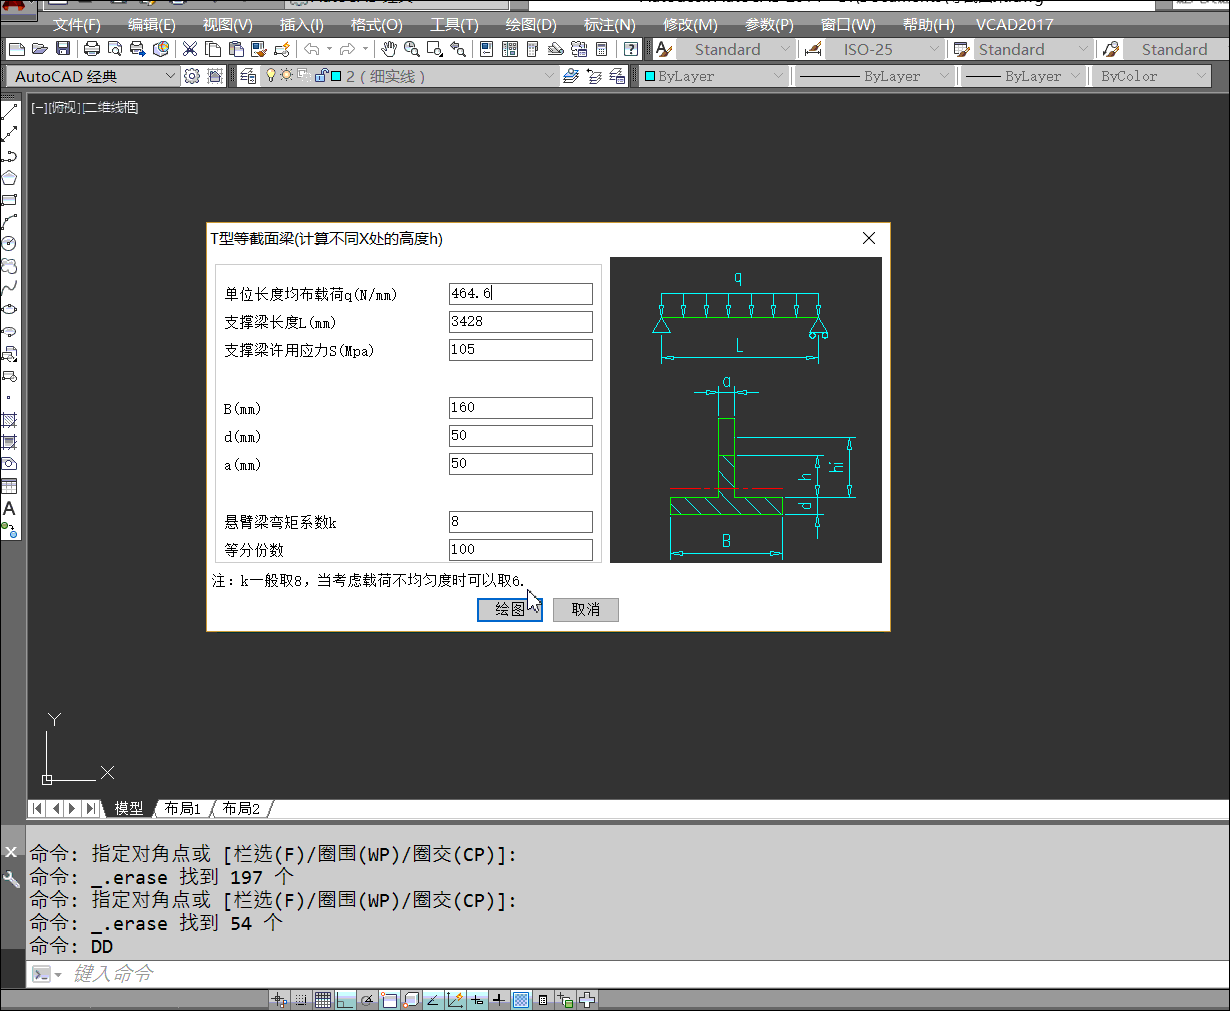Screen dimensions: 1230x1011
Task: Select the Multiline Text tool
Action: coord(9,508)
